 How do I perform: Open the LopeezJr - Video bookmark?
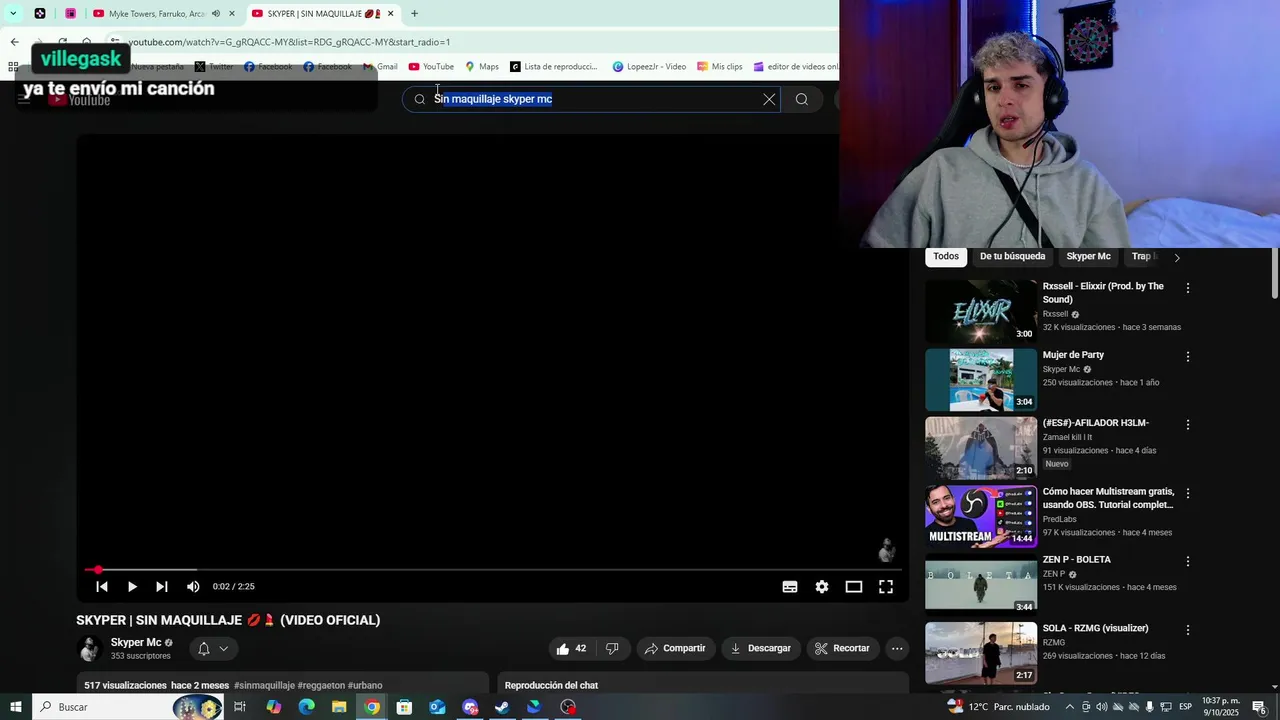[x=649, y=67]
